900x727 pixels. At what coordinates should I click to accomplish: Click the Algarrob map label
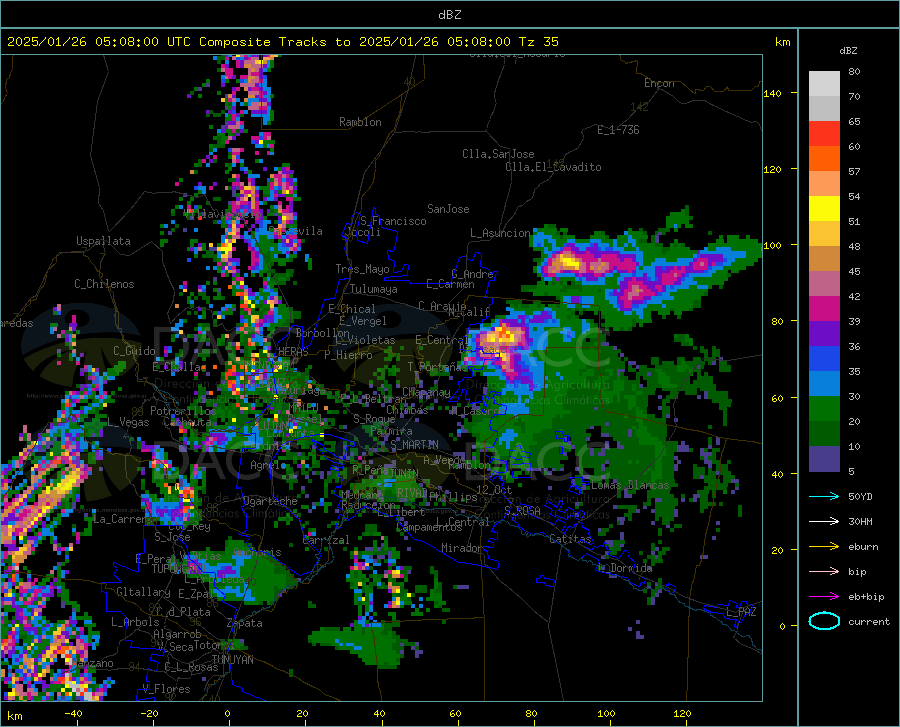[x=177, y=634]
